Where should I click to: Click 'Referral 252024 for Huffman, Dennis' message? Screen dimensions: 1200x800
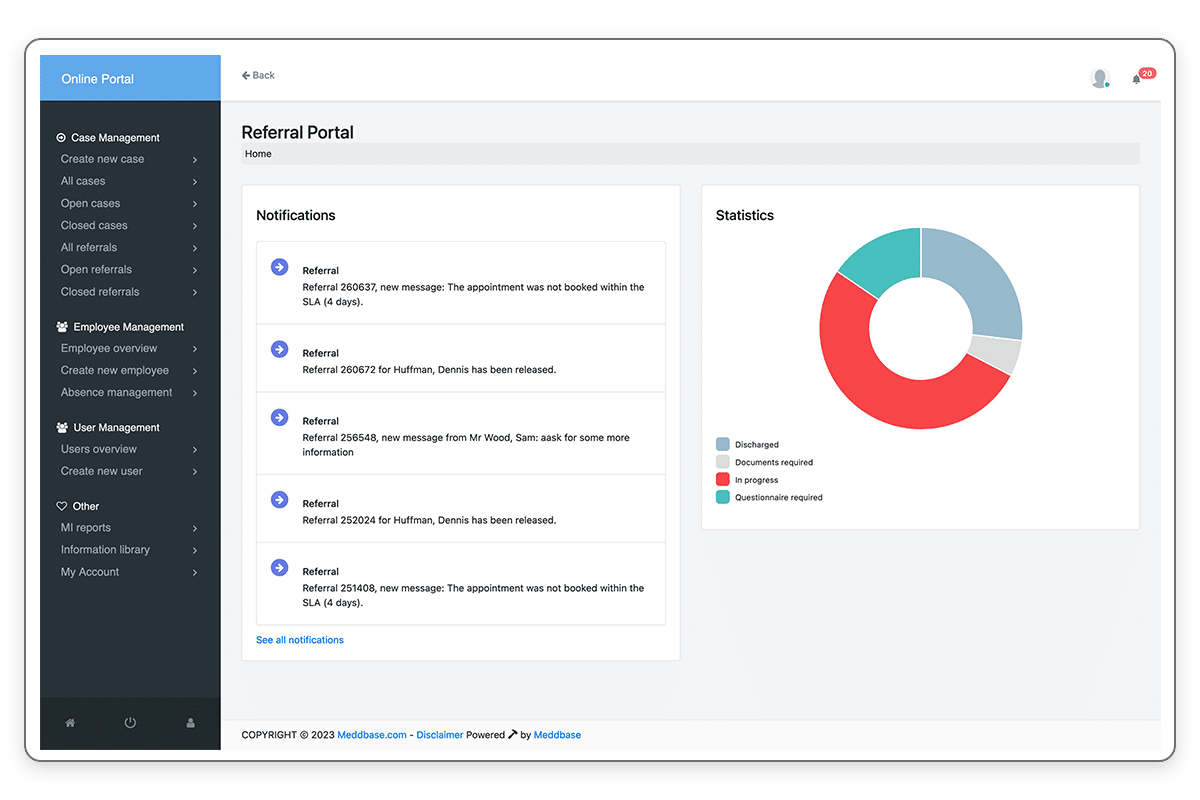429,520
